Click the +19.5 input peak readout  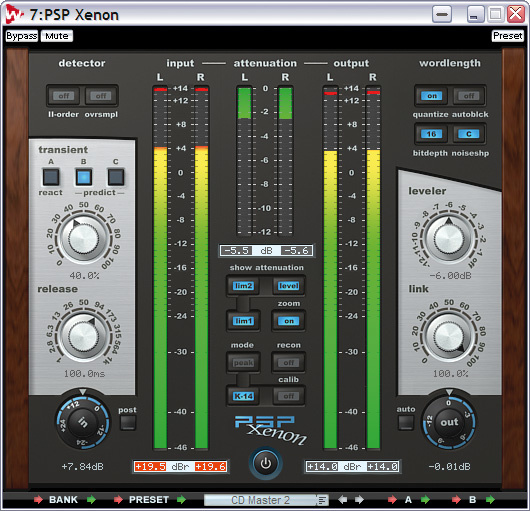point(150,467)
